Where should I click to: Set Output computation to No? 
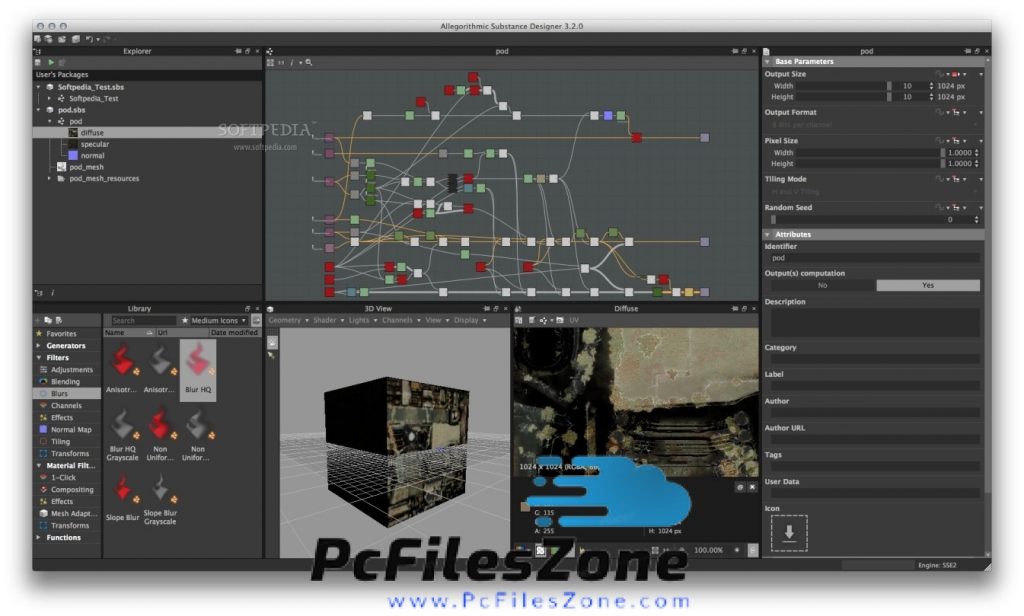coord(822,285)
